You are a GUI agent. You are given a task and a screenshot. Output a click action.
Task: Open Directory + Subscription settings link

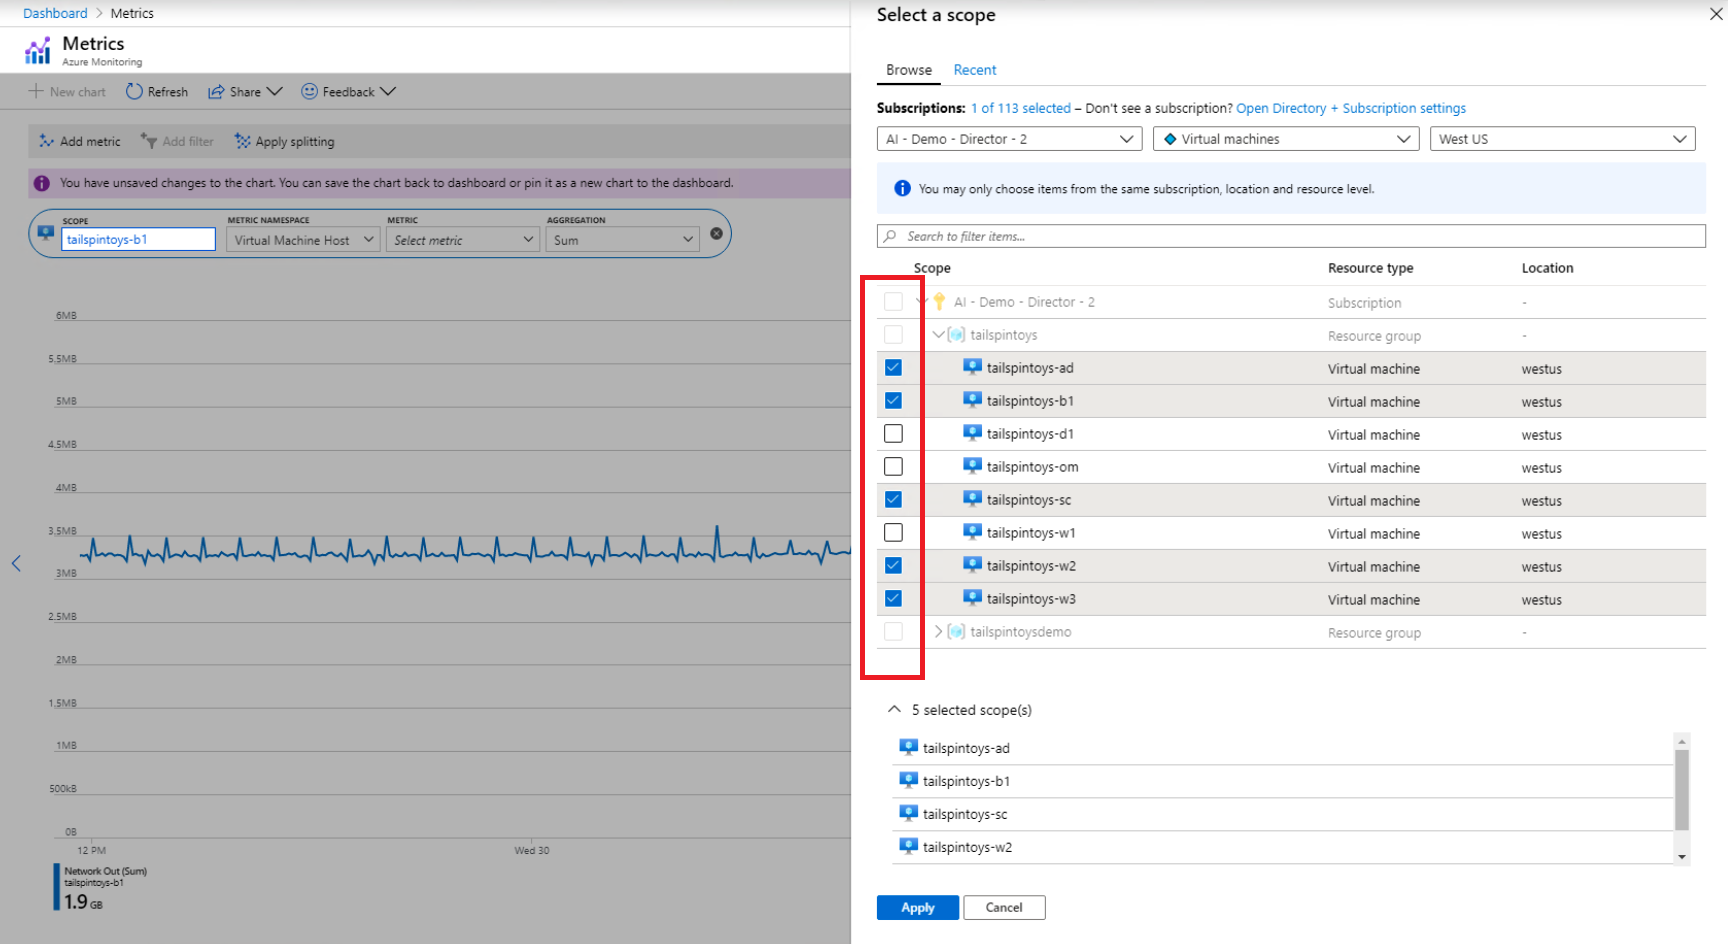click(1350, 108)
